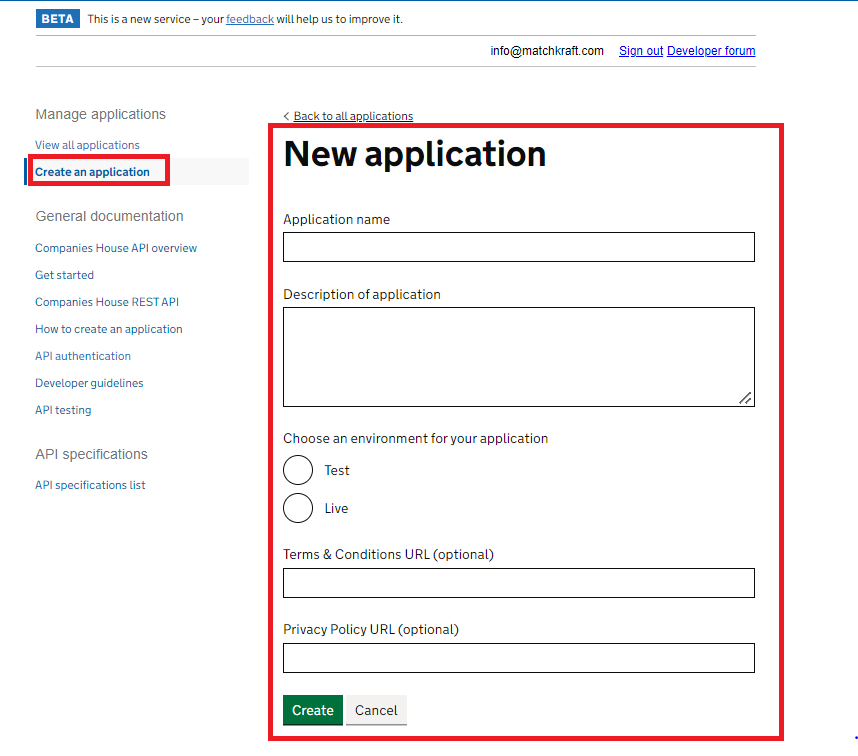Open the Get started documentation

click(65, 275)
